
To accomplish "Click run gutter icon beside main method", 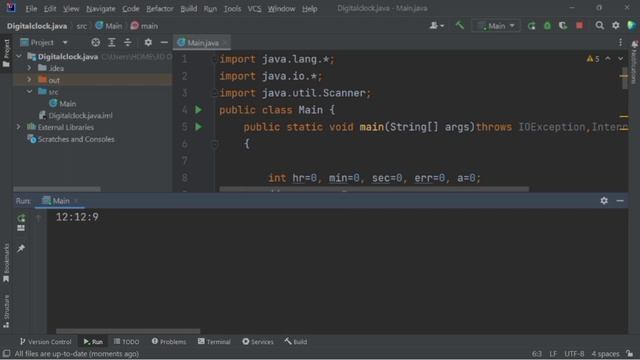I will coord(198,127).
